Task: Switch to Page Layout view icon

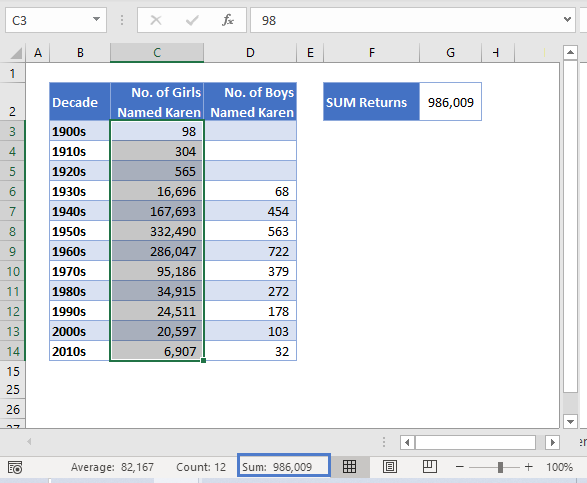Action: point(390,467)
